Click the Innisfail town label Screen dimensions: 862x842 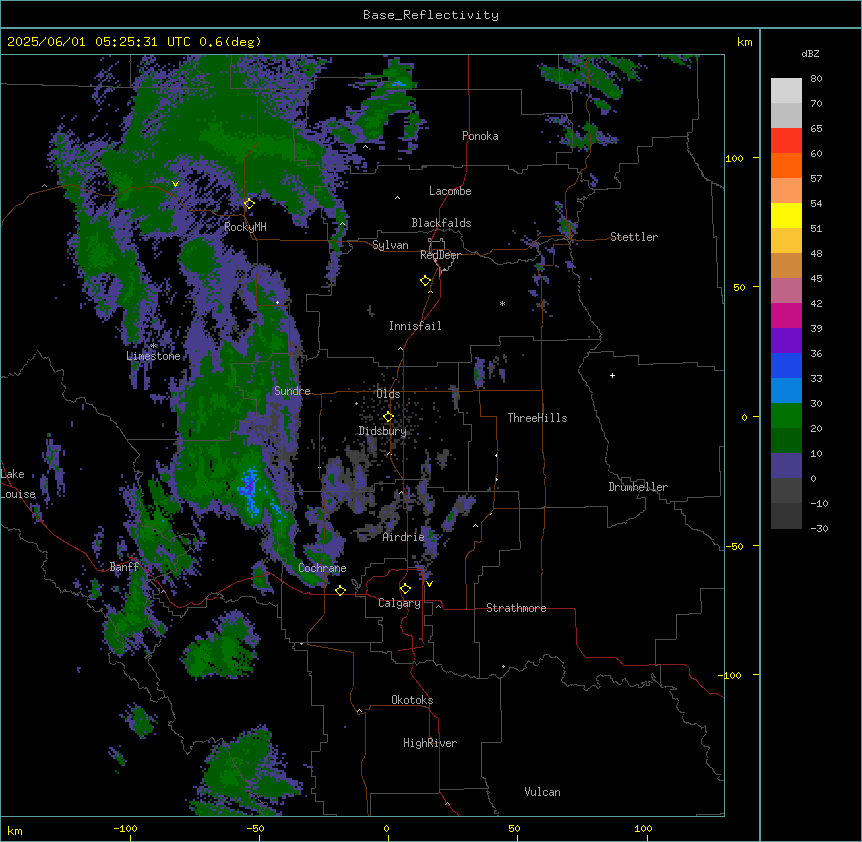pos(415,326)
